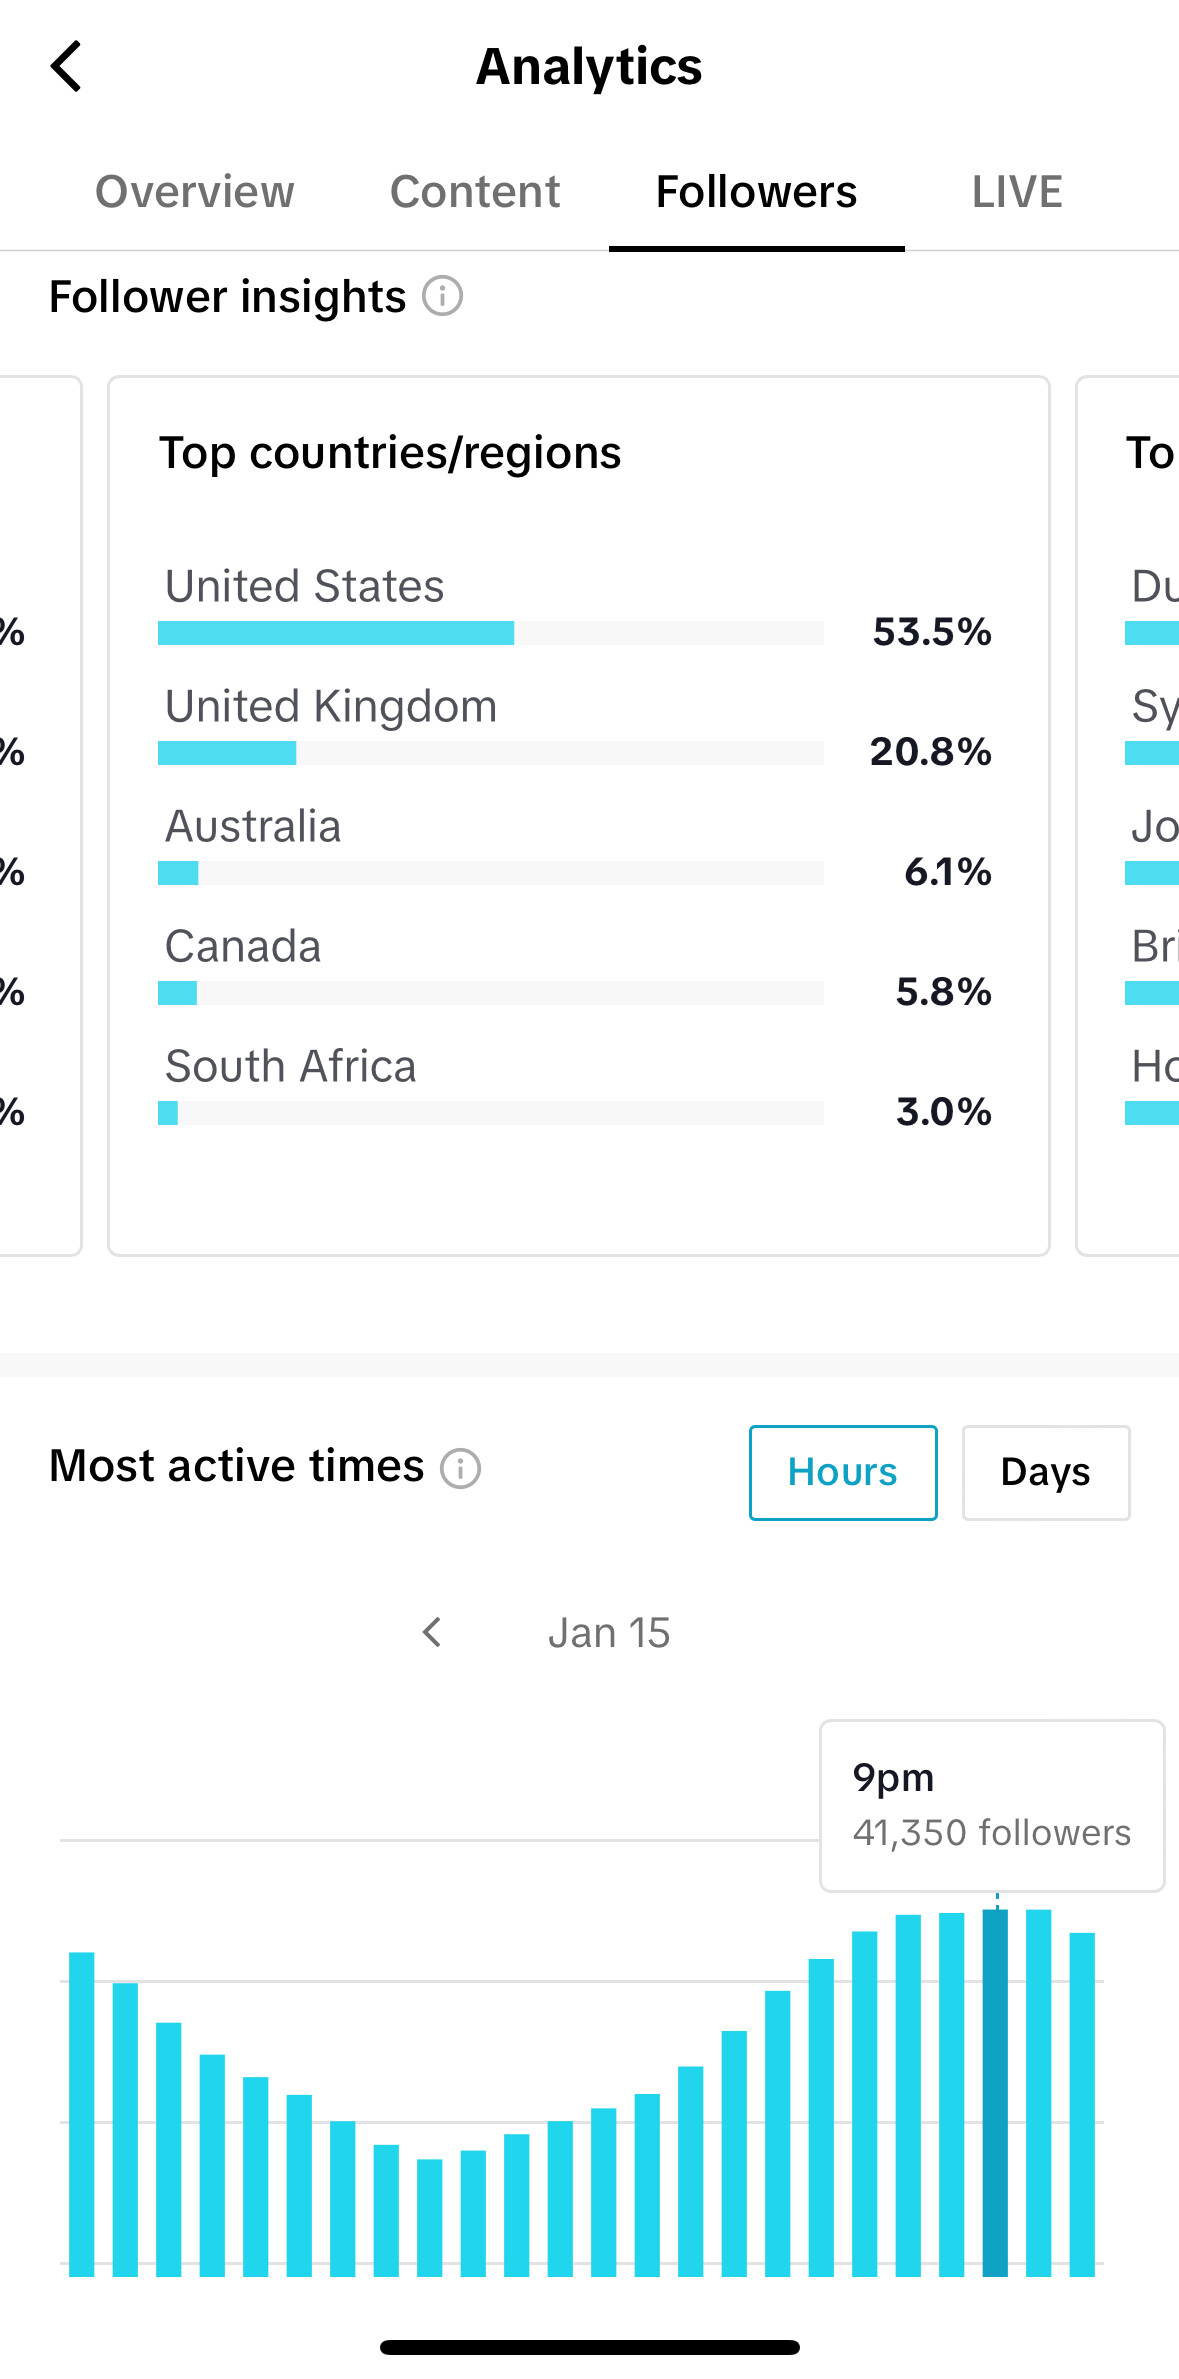The image size is (1179, 2379).
Task: Tap the Jan 15 date label
Action: pyautogui.click(x=609, y=1633)
